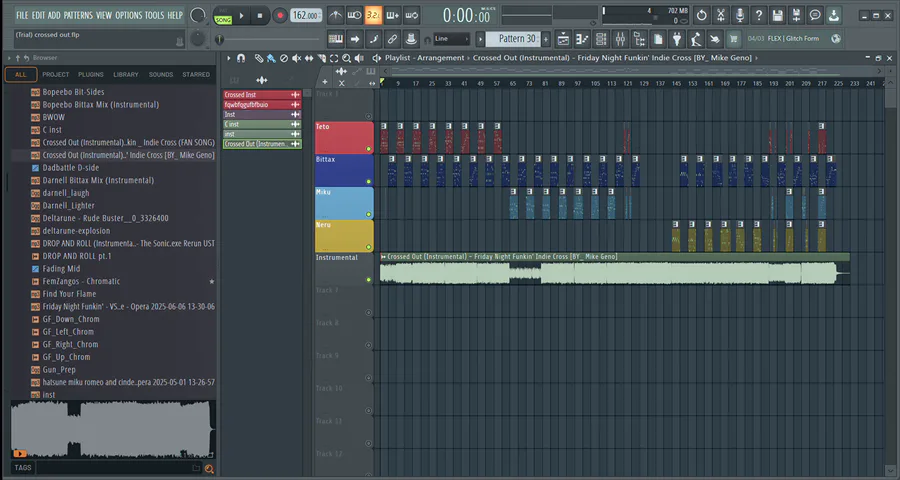Select the playback speaker tool in playlist
The width and height of the screenshot is (900, 480).
tap(359, 58)
